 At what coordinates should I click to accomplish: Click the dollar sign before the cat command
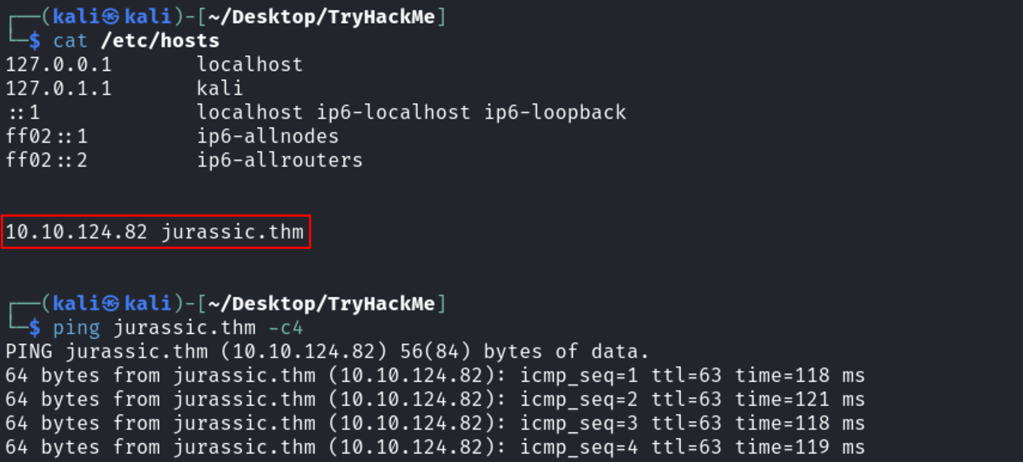[x=34, y=40]
